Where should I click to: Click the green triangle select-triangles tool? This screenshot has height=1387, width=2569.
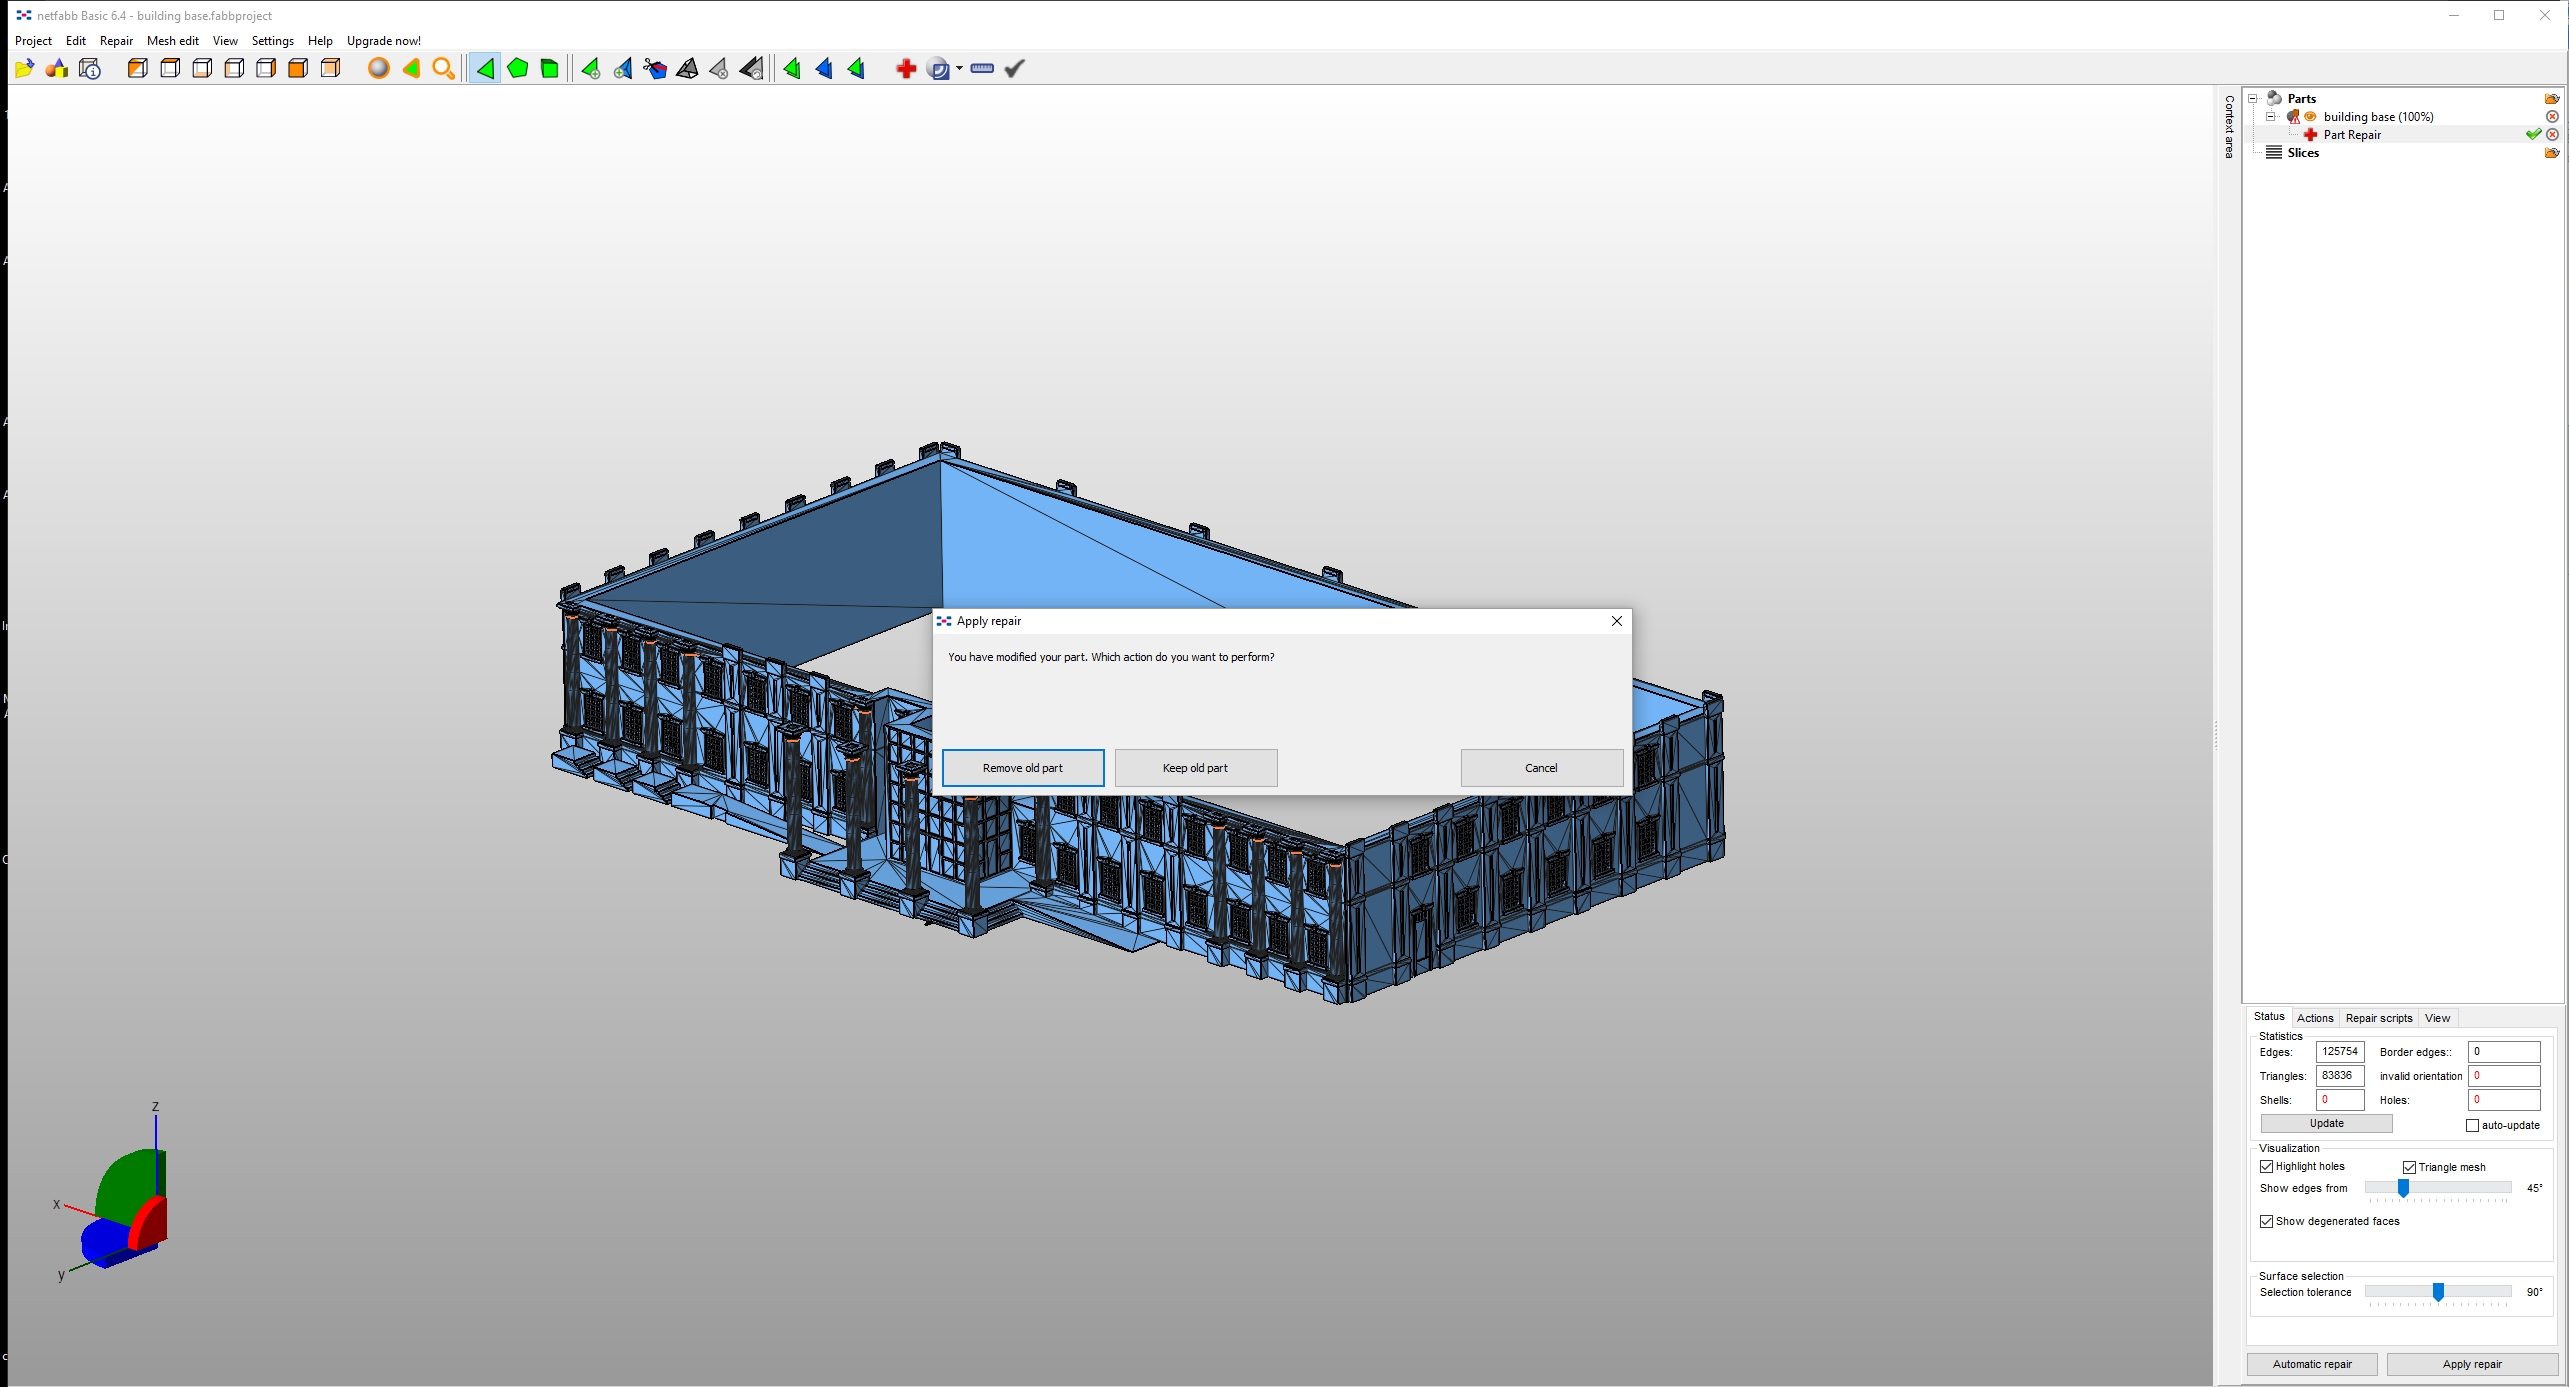pyautogui.click(x=485, y=69)
